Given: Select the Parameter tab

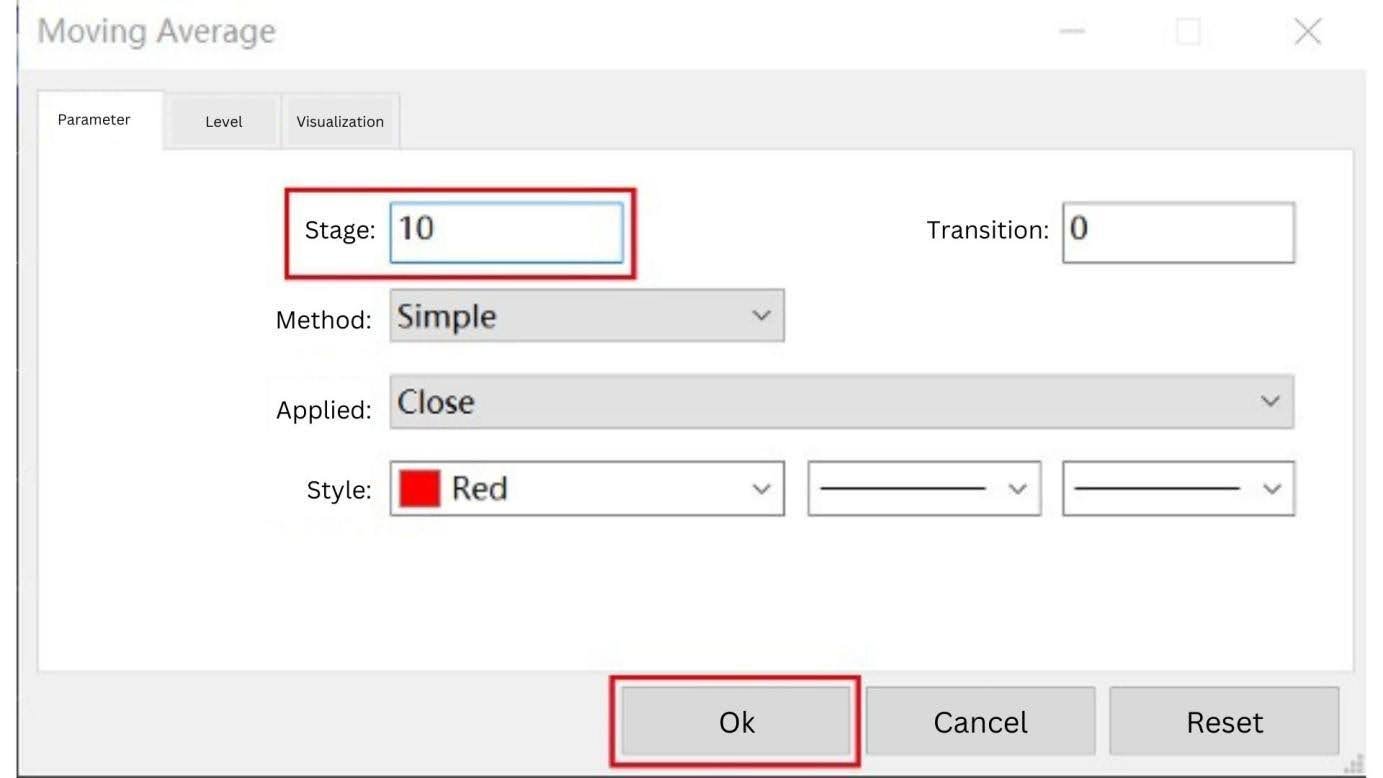Looking at the screenshot, I should click(94, 120).
